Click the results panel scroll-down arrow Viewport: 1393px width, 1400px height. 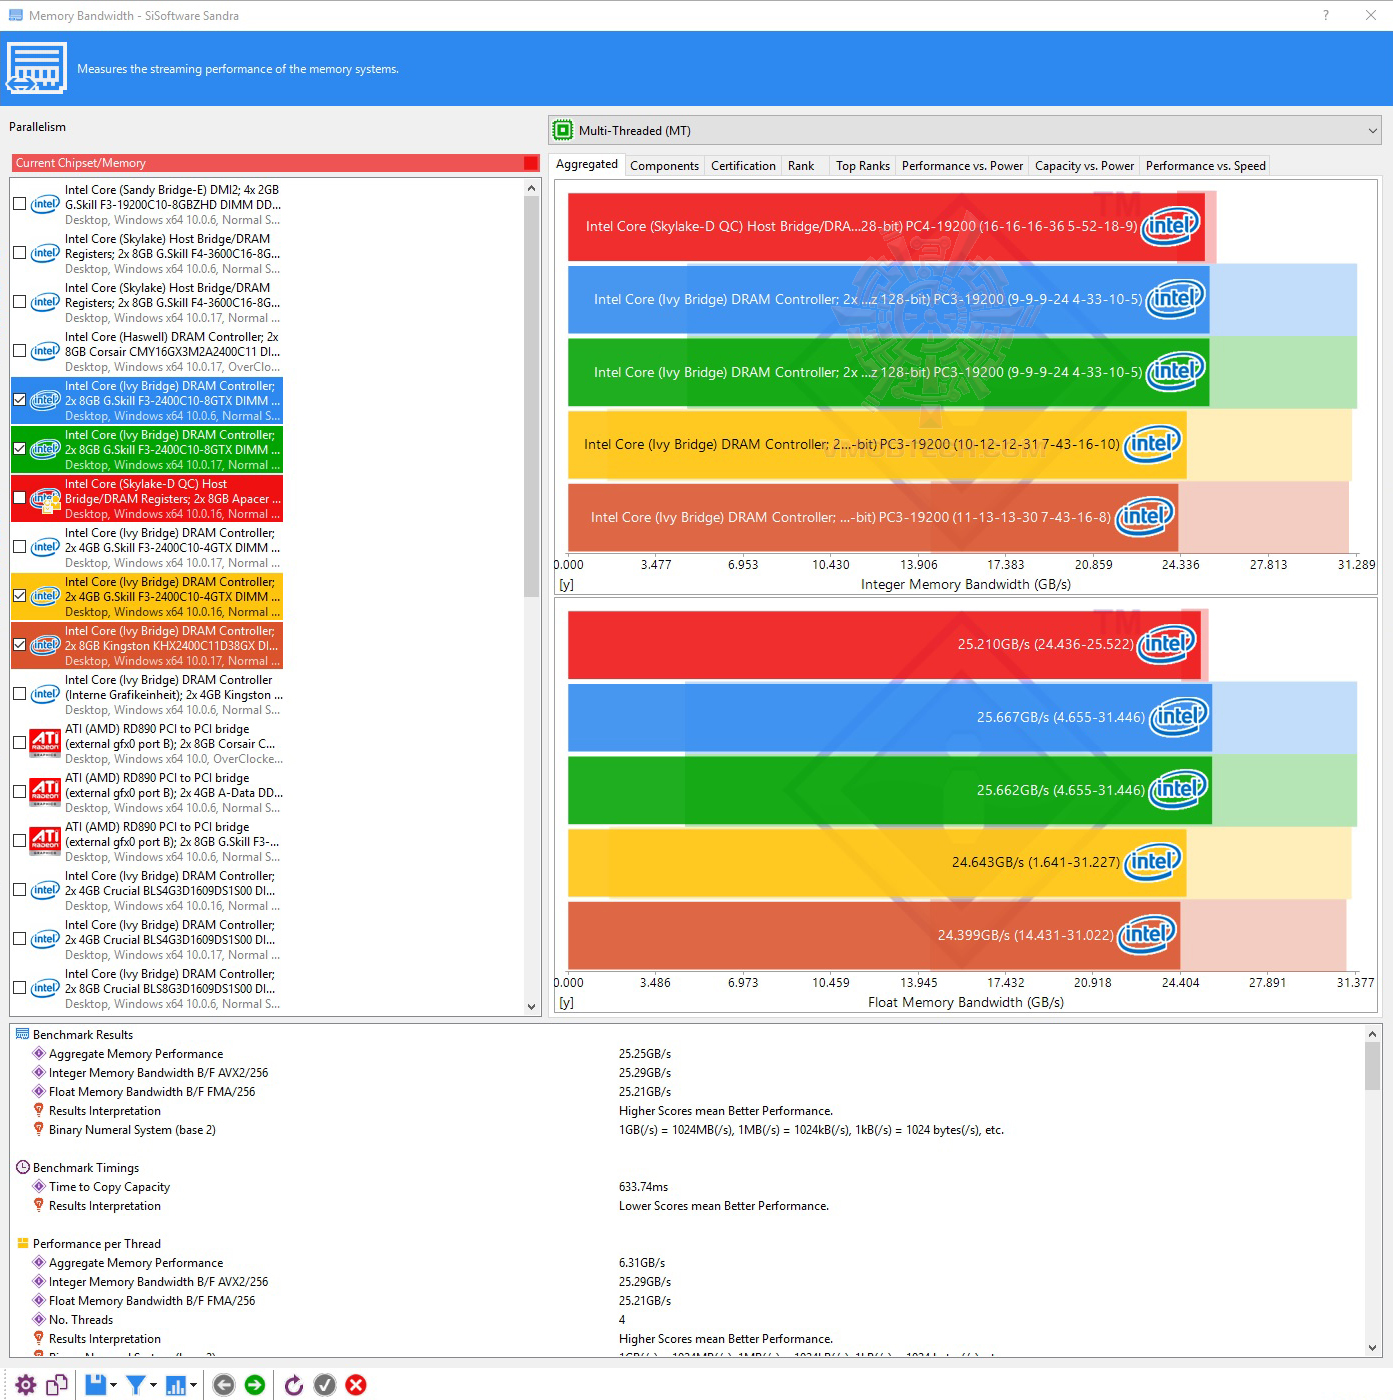(1372, 1347)
